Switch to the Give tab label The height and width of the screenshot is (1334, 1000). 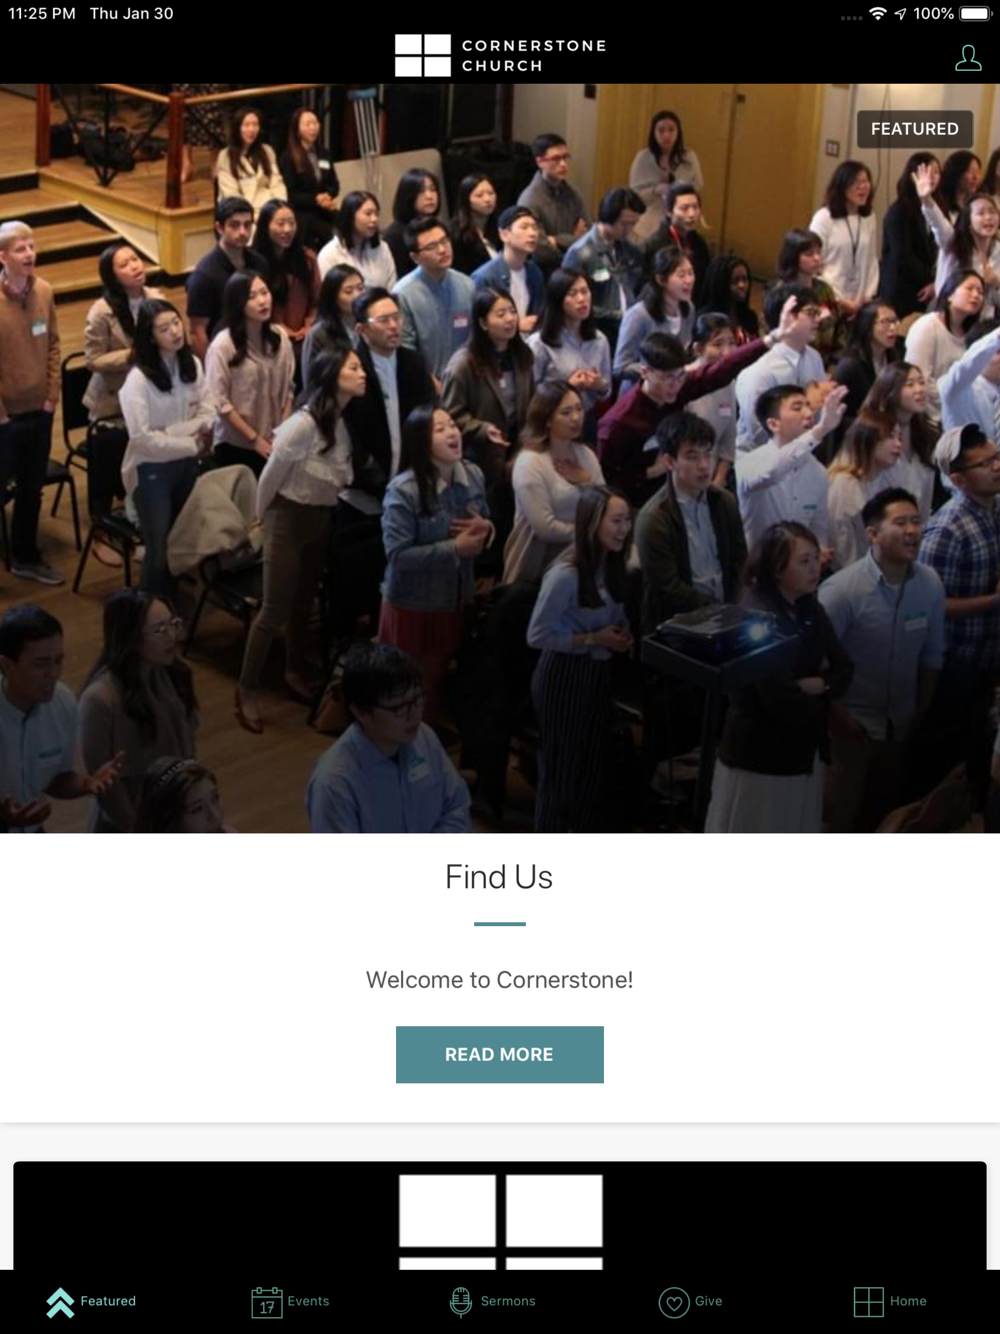(708, 1301)
